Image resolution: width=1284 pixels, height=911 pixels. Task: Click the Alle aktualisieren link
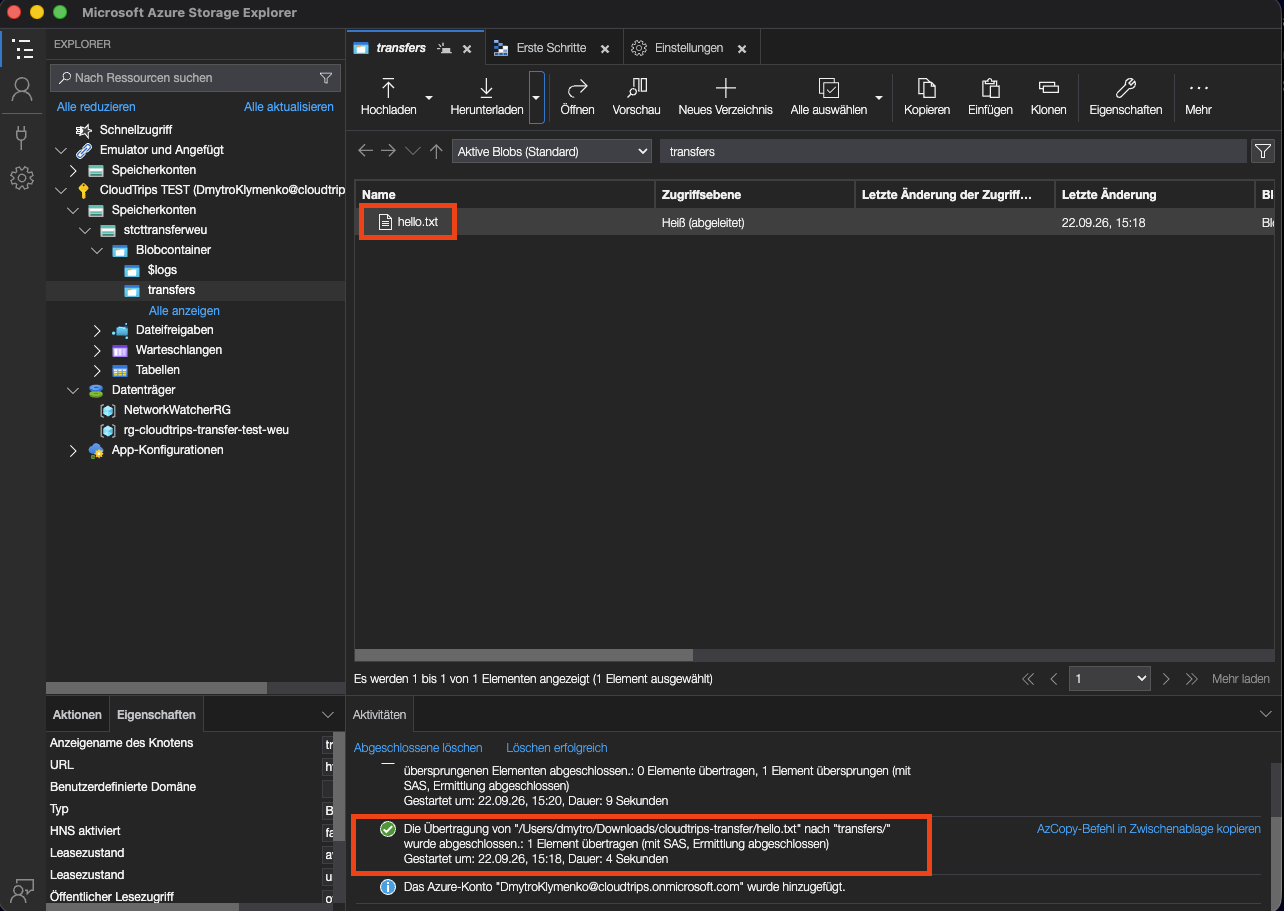289,107
